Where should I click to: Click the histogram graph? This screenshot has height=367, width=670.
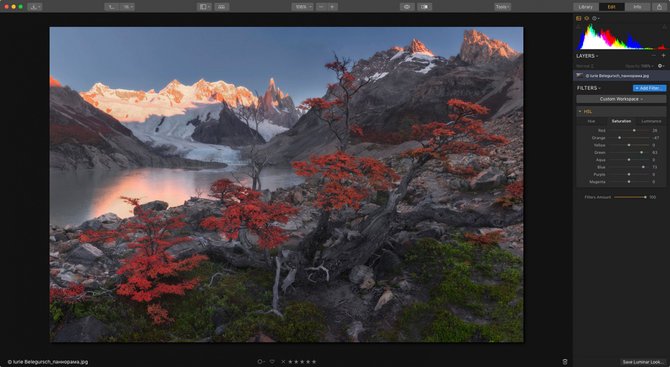point(621,37)
